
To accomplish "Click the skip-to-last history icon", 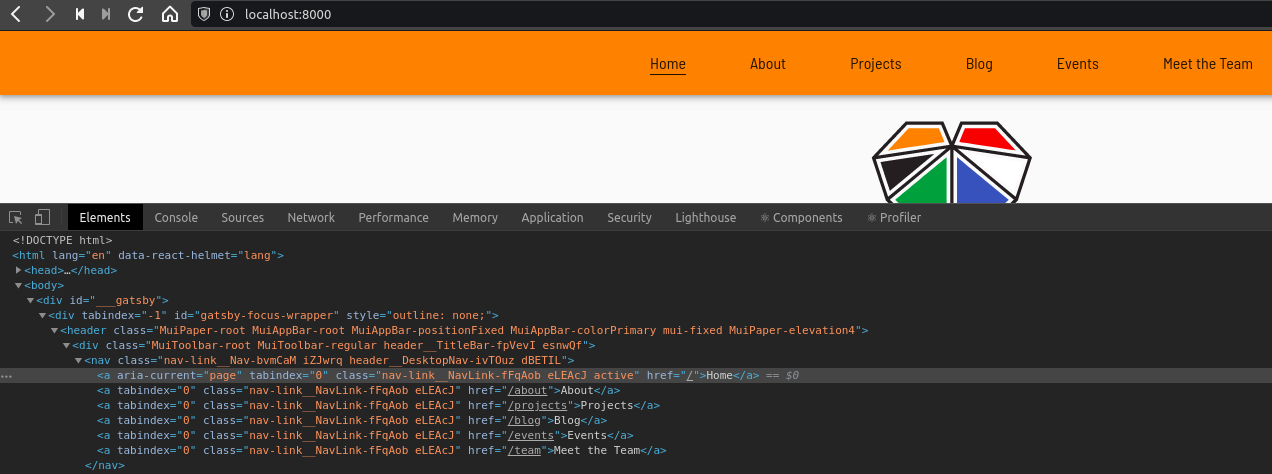I will [x=106, y=14].
